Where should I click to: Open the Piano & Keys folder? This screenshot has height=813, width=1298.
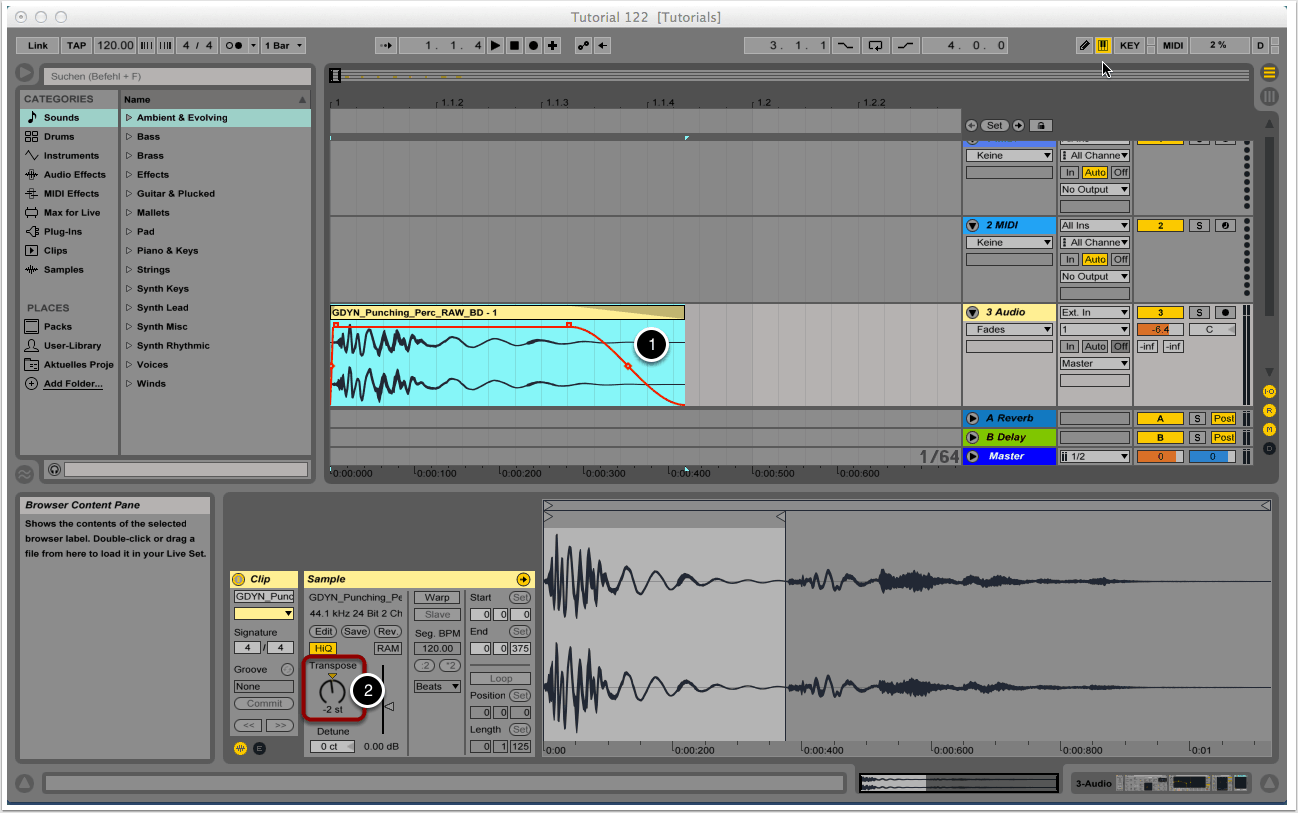167,251
